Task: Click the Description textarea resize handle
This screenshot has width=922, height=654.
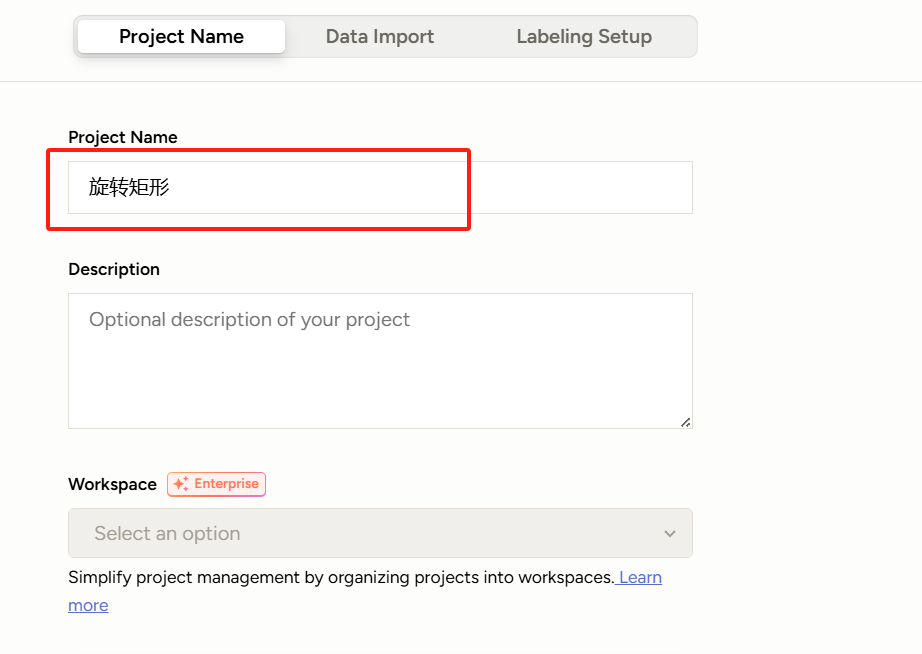Action: pos(685,422)
